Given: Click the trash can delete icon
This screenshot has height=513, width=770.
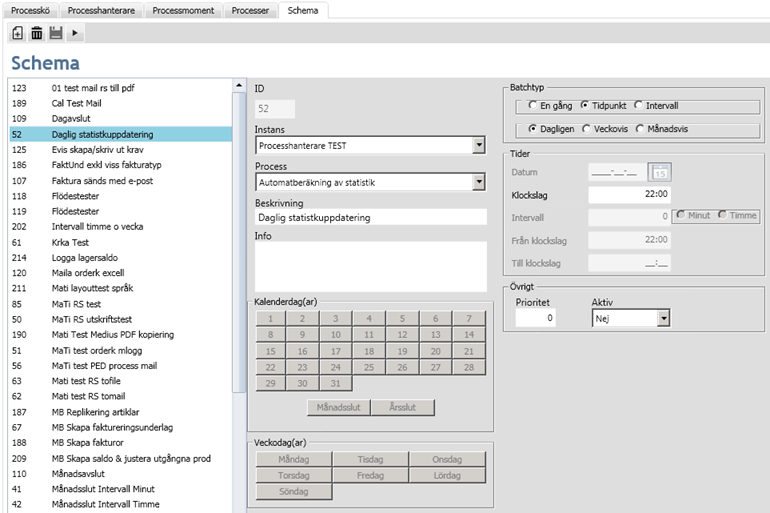Looking at the screenshot, I should click(37, 33).
